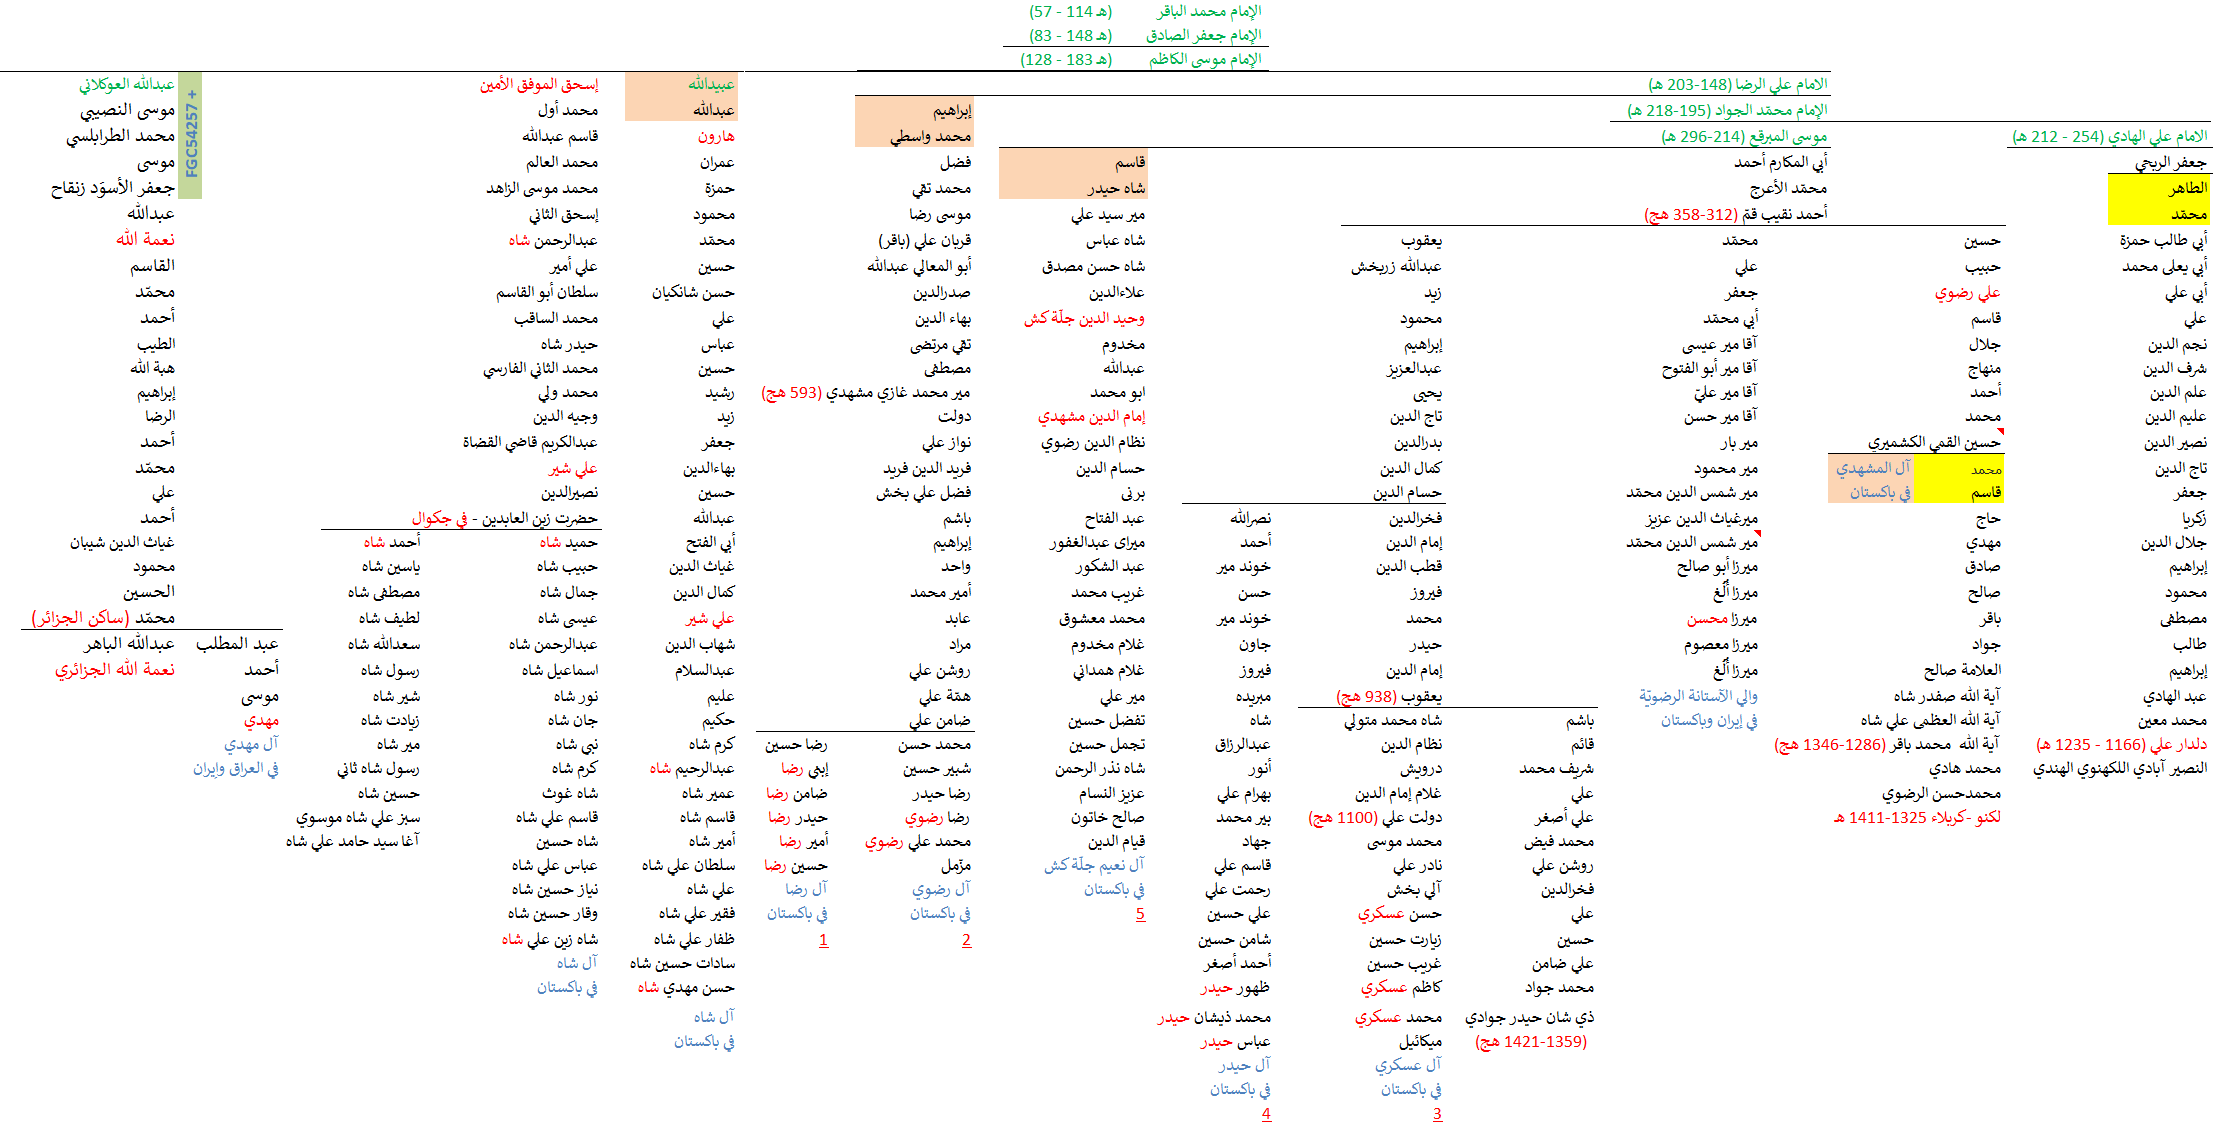Click the الإمام محمد الباقر header
This screenshot has height=1135, width=2231.
[x=1209, y=11]
